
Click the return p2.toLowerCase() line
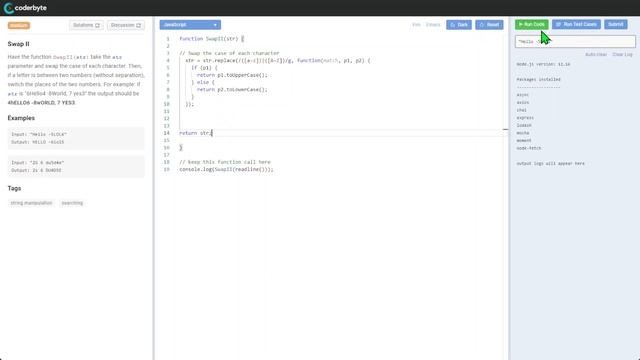pos(232,89)
